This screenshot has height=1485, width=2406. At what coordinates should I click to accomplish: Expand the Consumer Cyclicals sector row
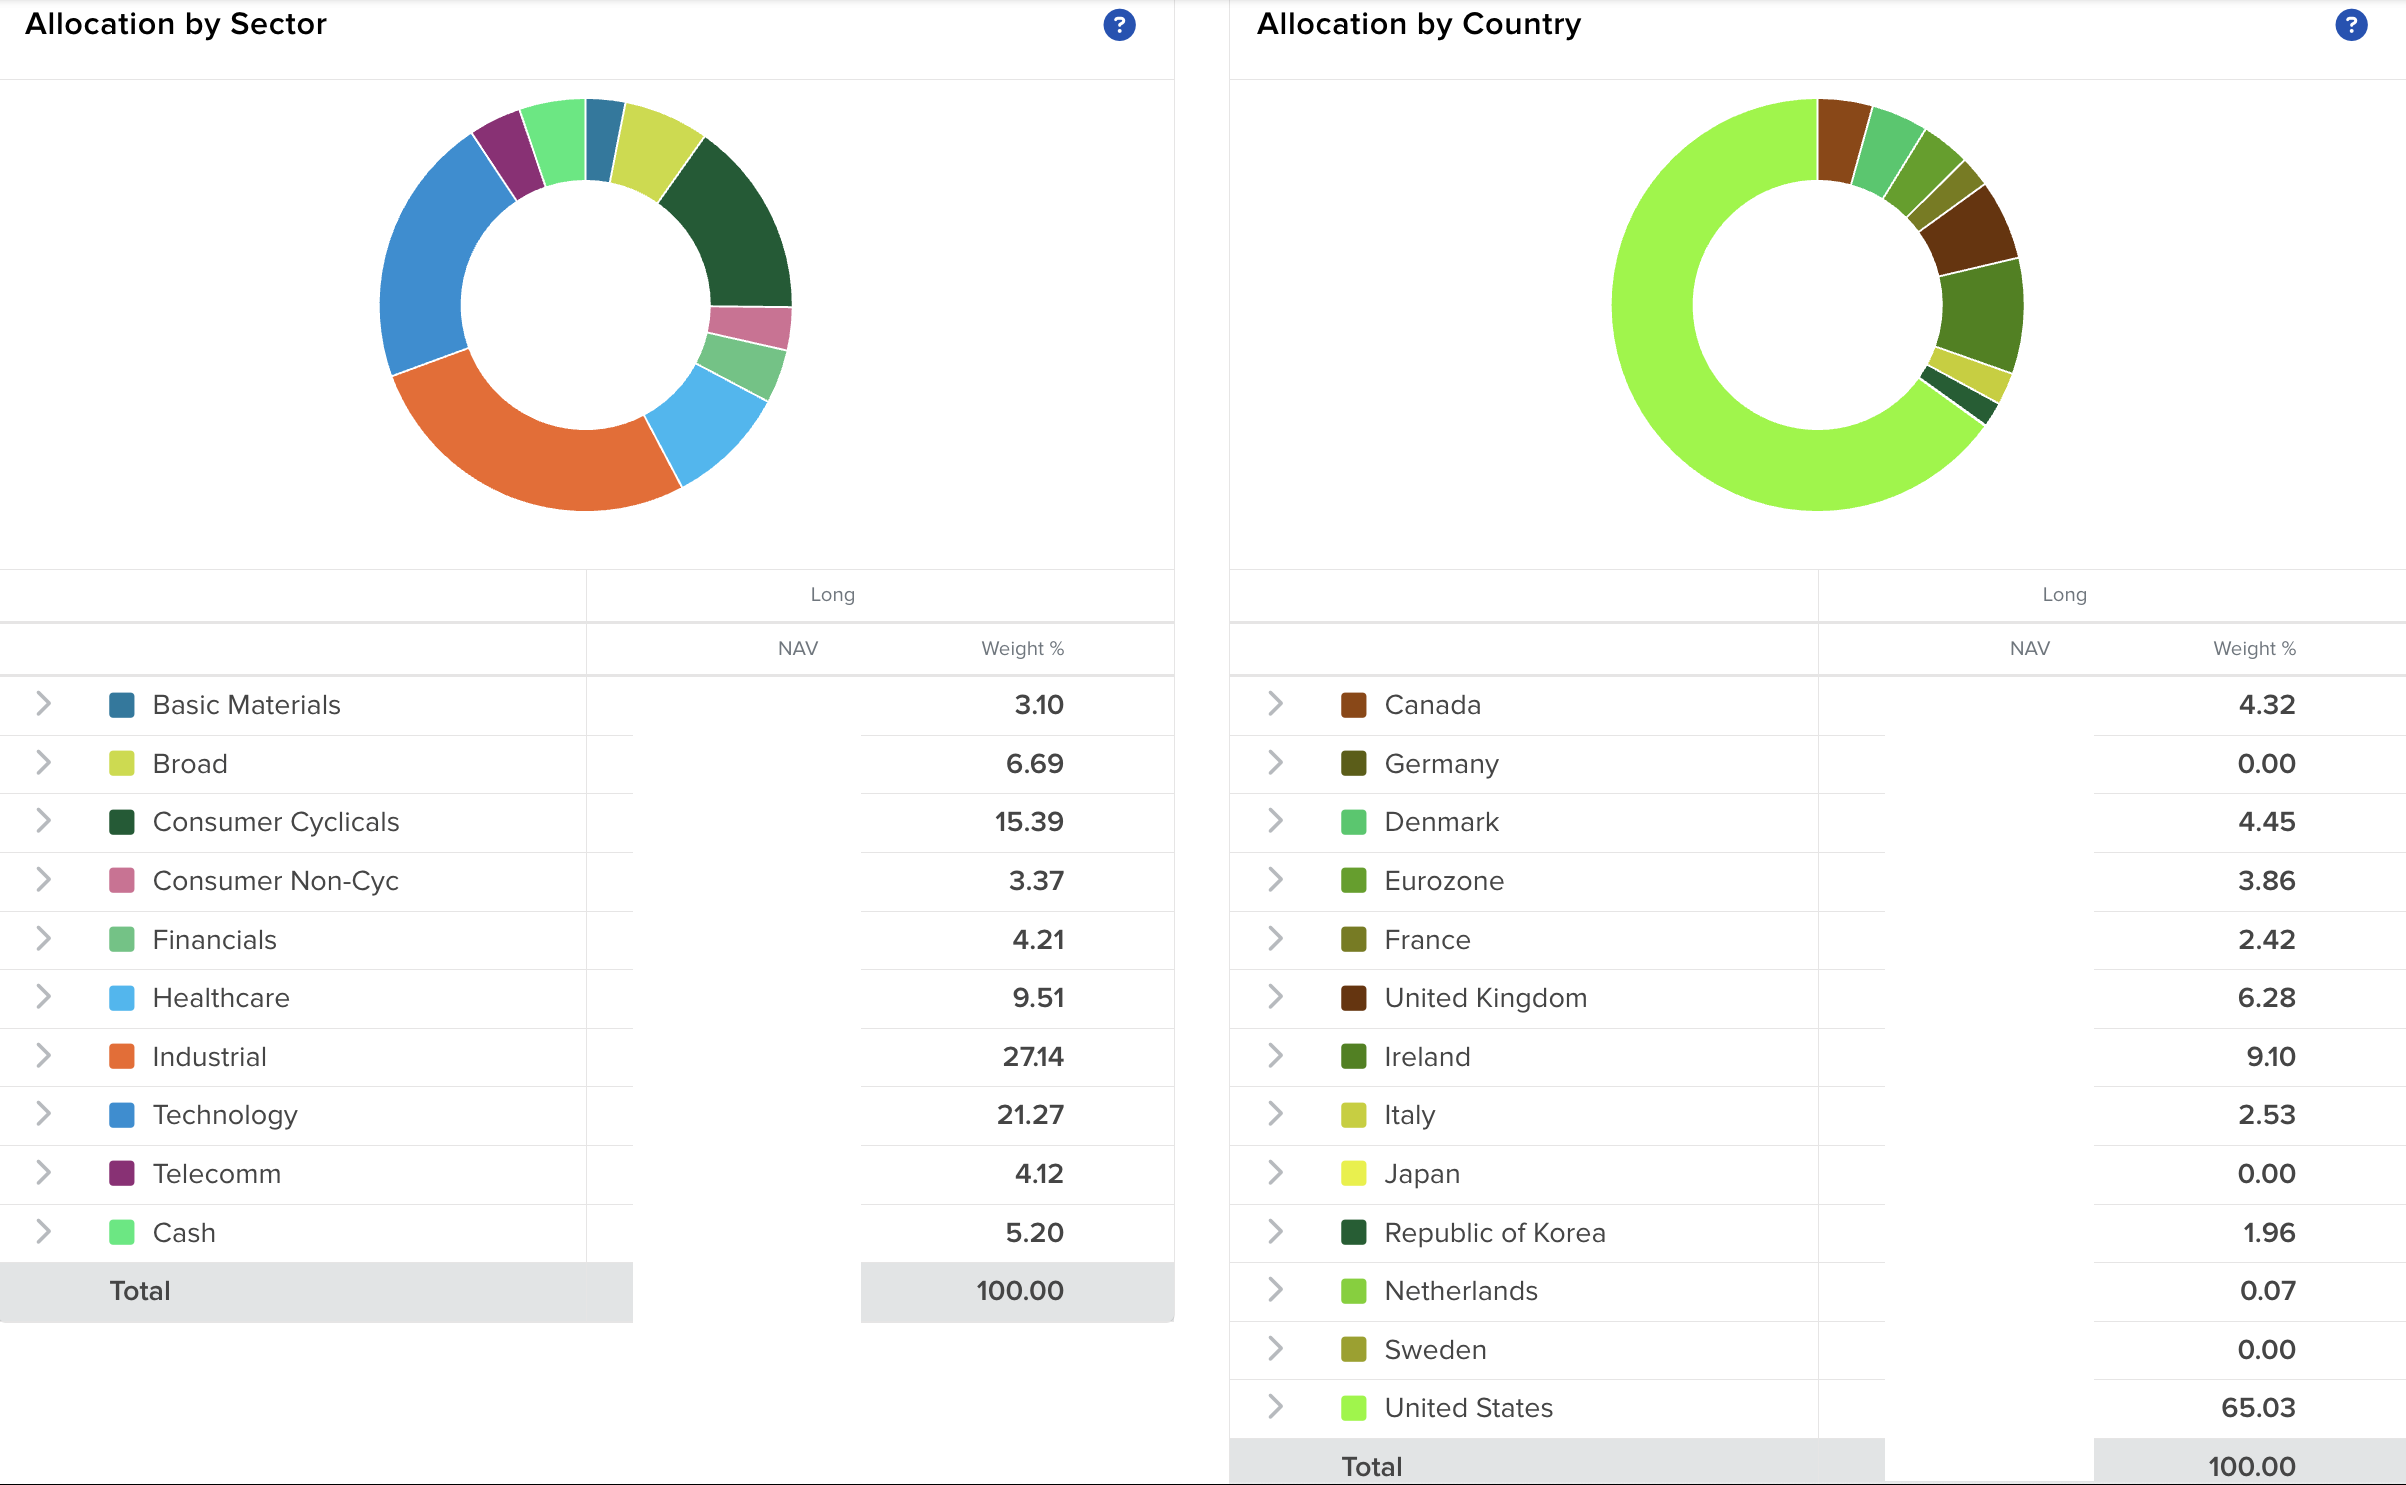click(43, 821)
